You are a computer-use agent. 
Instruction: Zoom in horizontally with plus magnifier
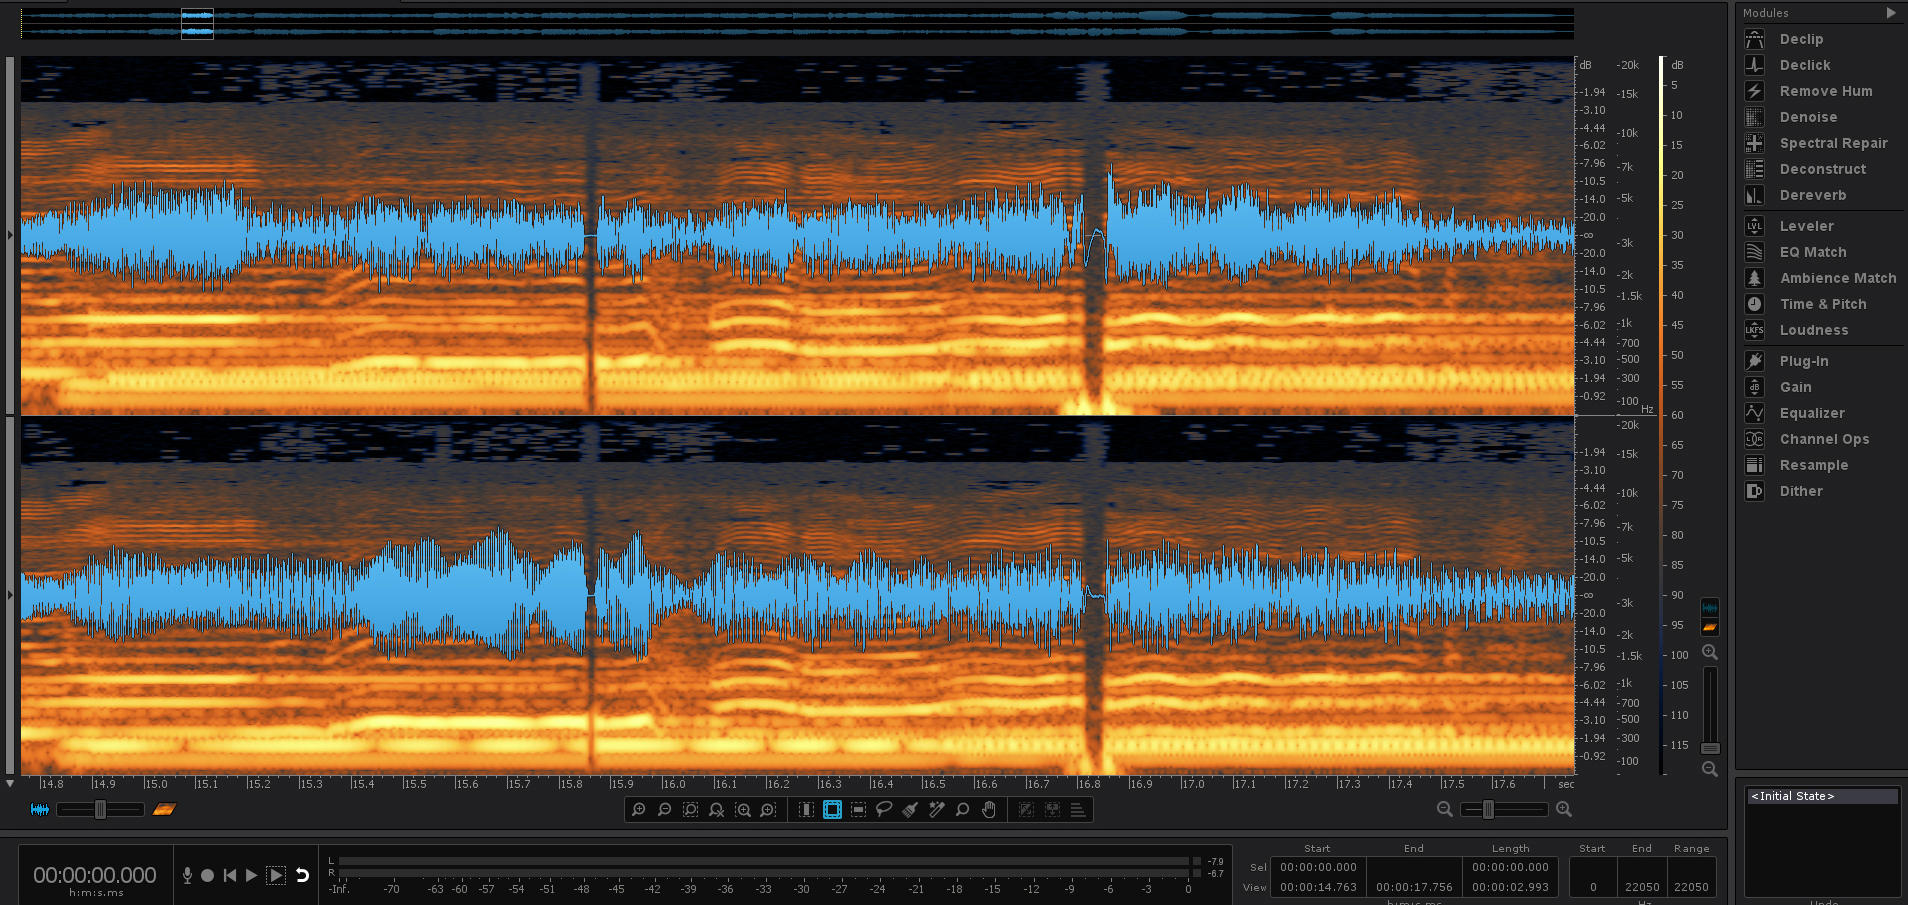[x=1564, y=810]
